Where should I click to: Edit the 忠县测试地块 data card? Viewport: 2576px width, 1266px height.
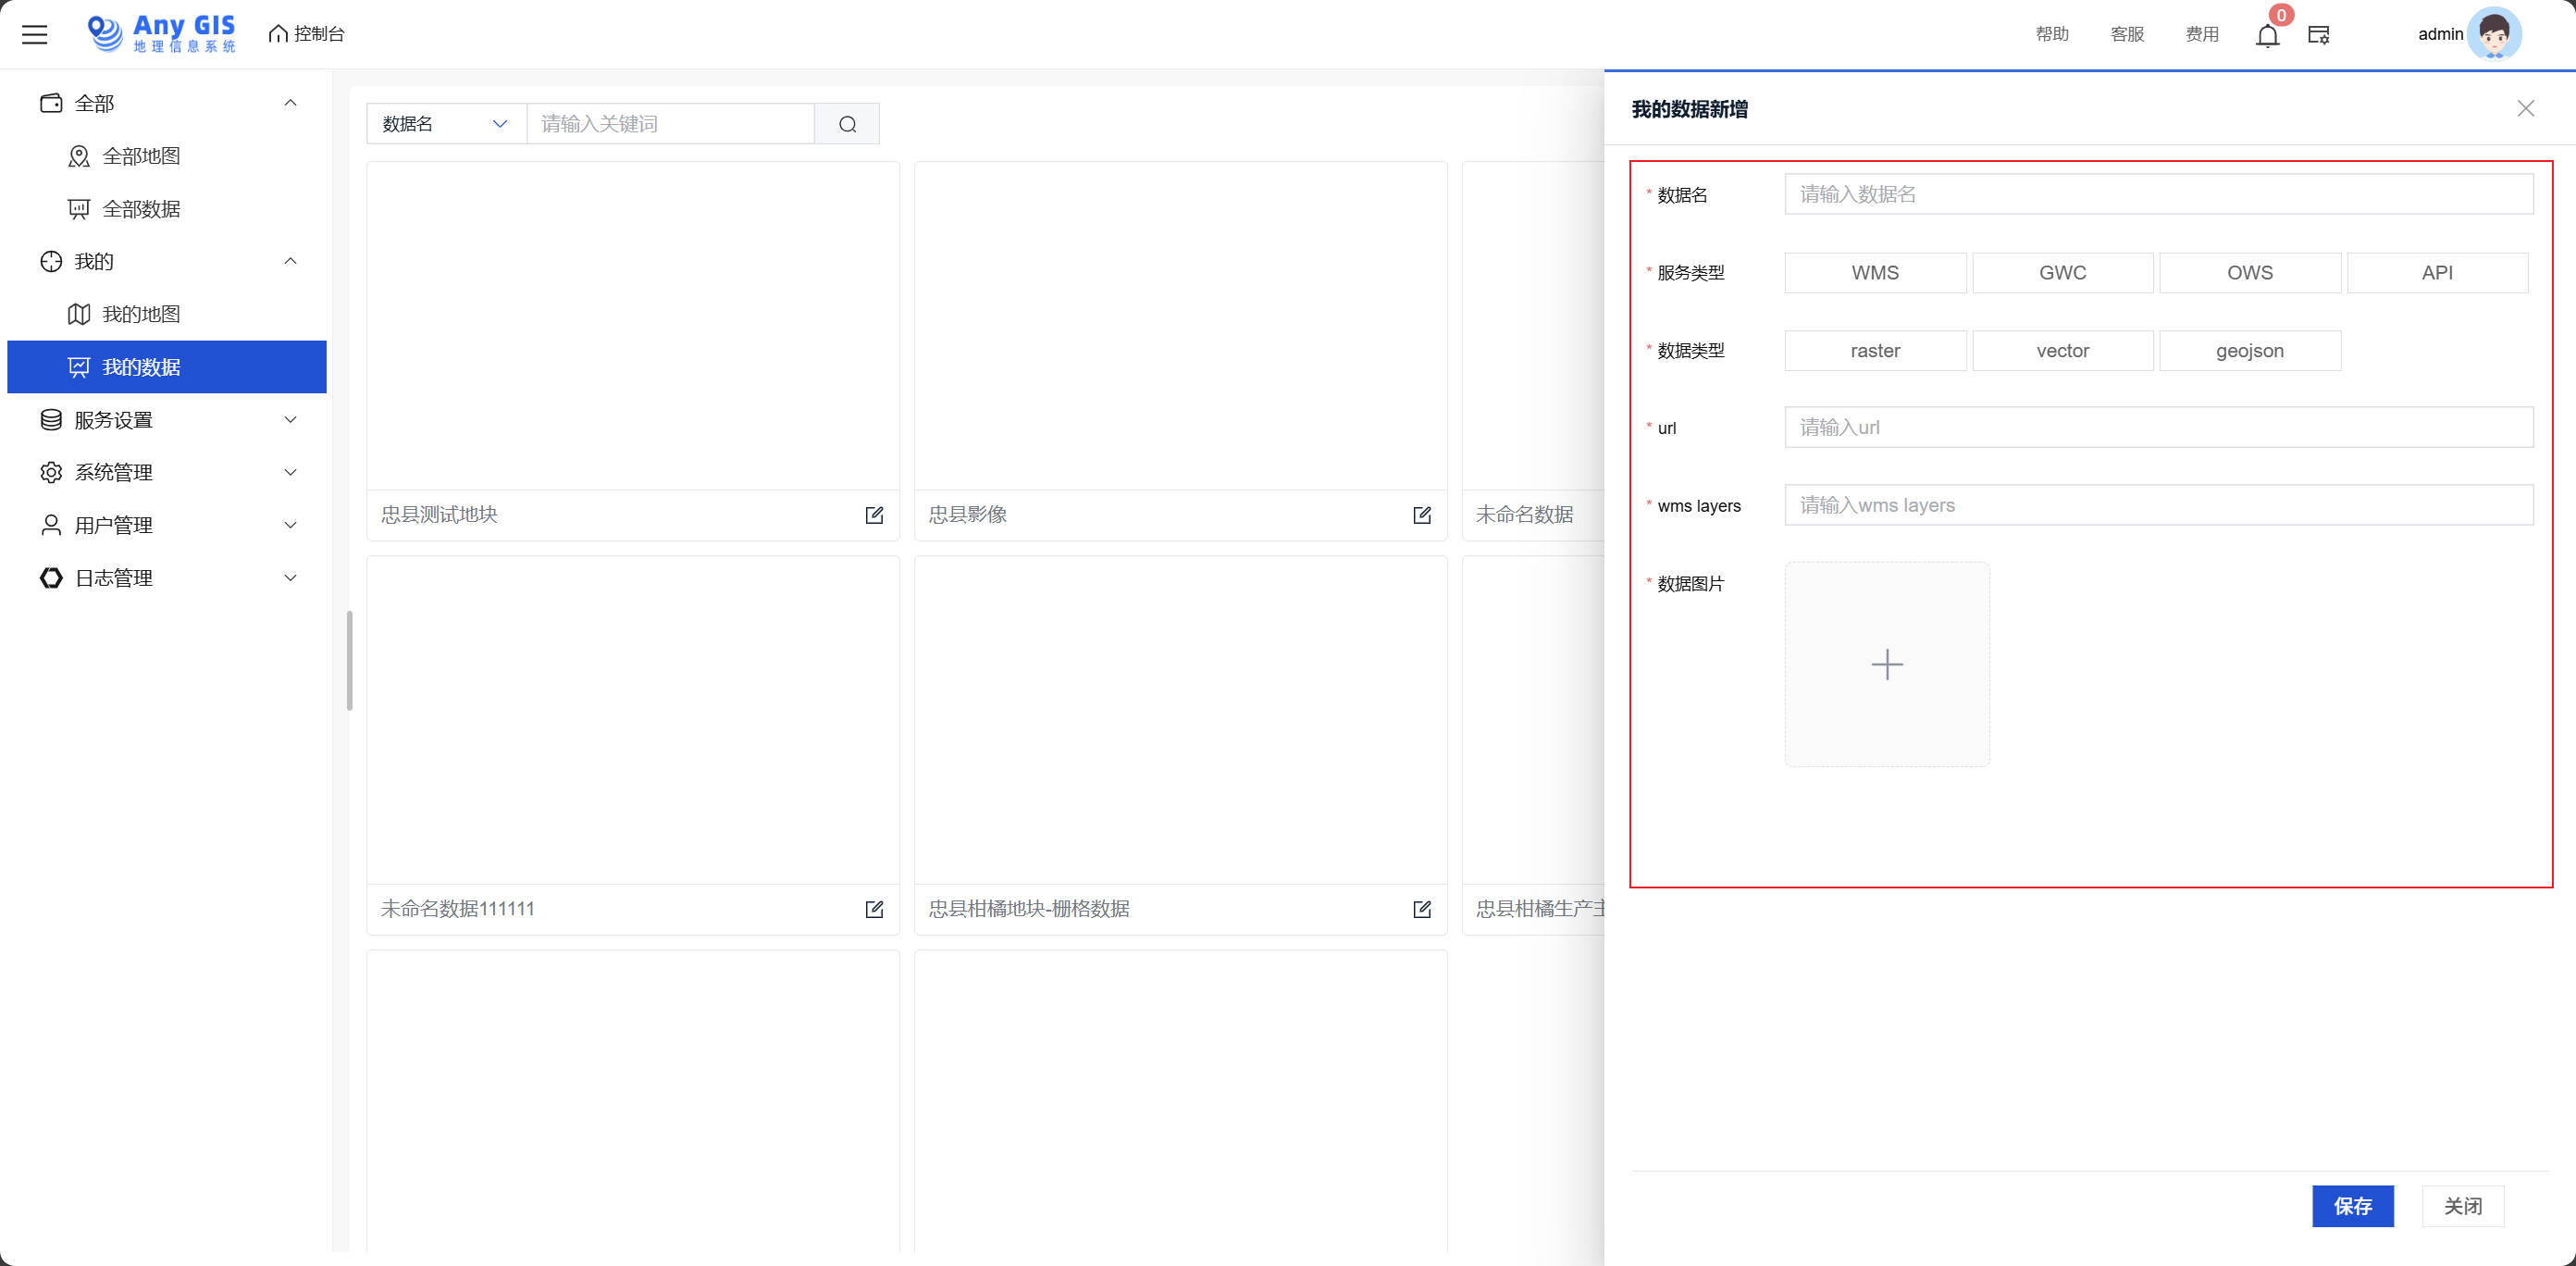pyautogui.click(x=874, y=515)
